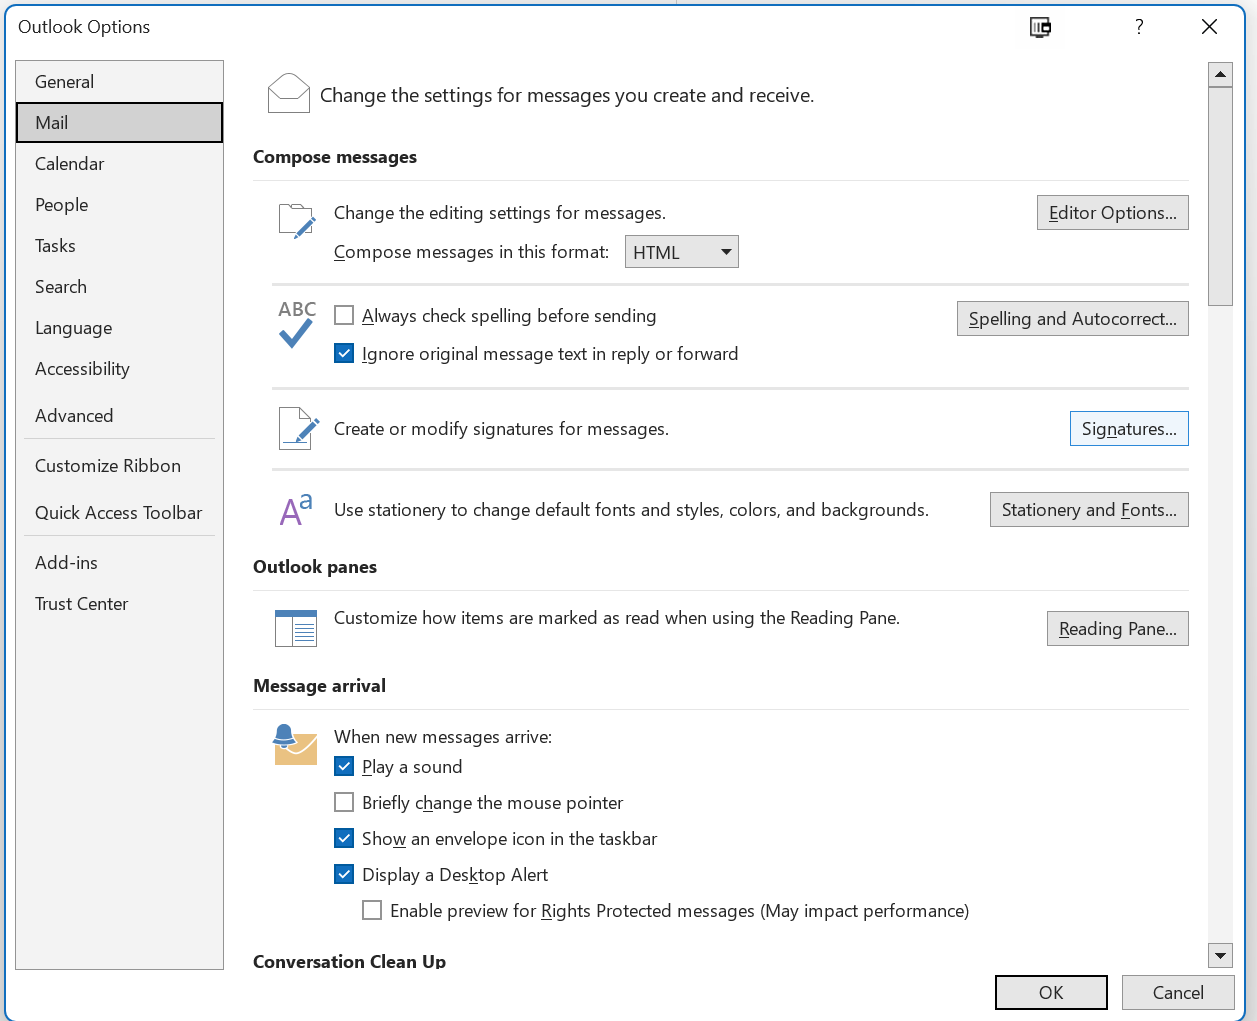The image size is (1257, 1021).
Task: Disable Play a sound checkbox
Action: pyautogui.click(x=344, y=767)
